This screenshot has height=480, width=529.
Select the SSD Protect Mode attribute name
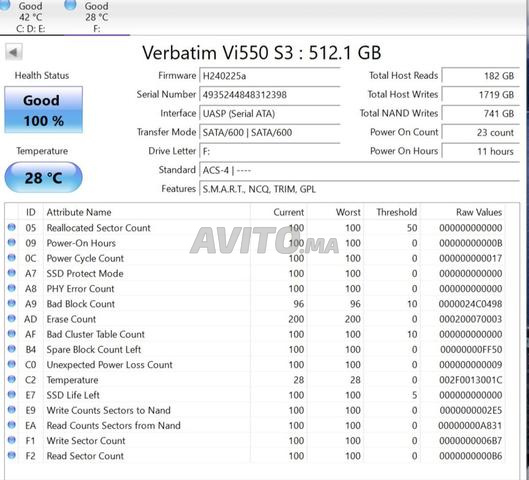(x=85, y=274)
